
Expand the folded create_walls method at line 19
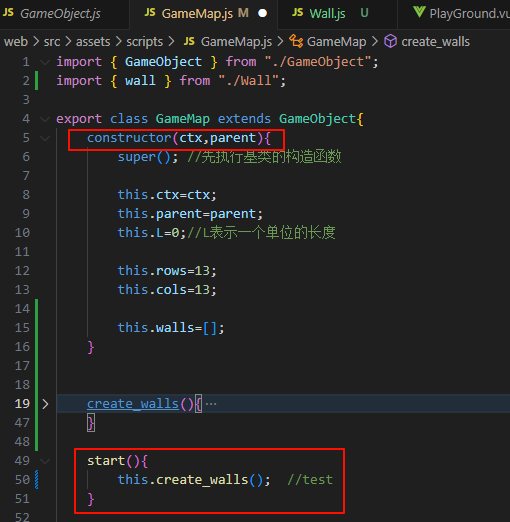(x=45, y=404)
